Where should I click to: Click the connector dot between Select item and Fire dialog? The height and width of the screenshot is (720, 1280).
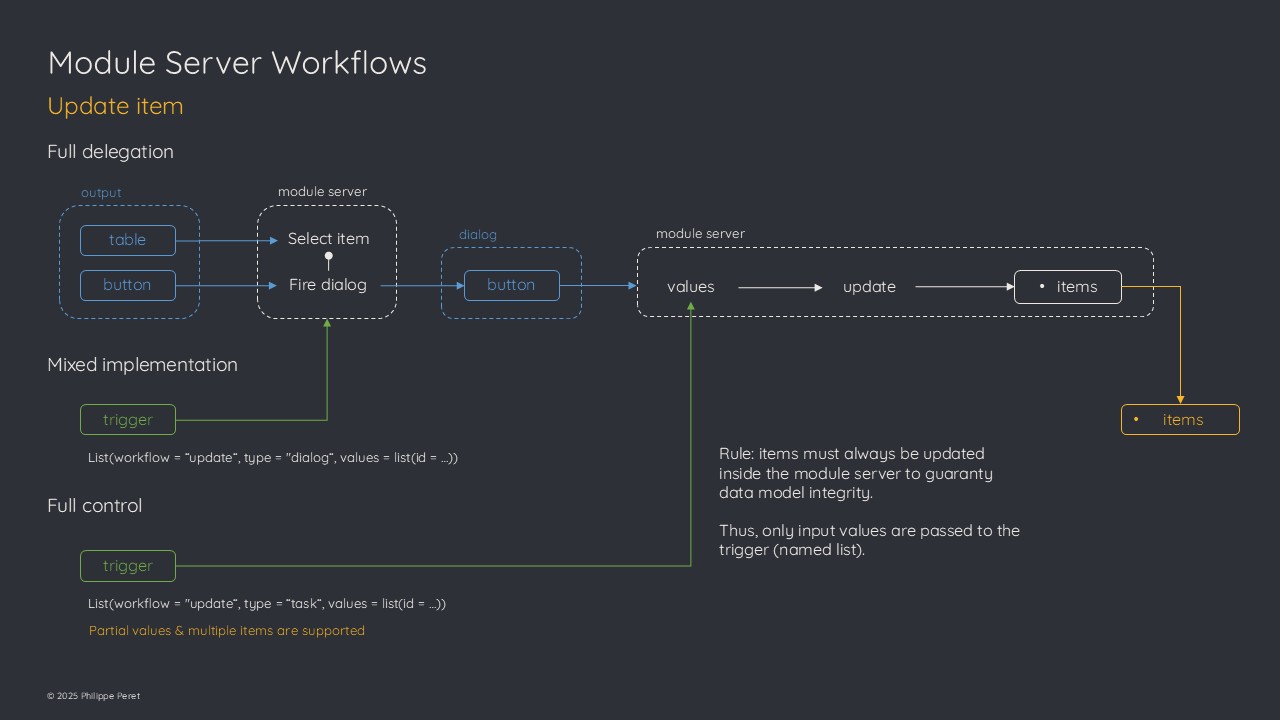(x=328, y=257)
